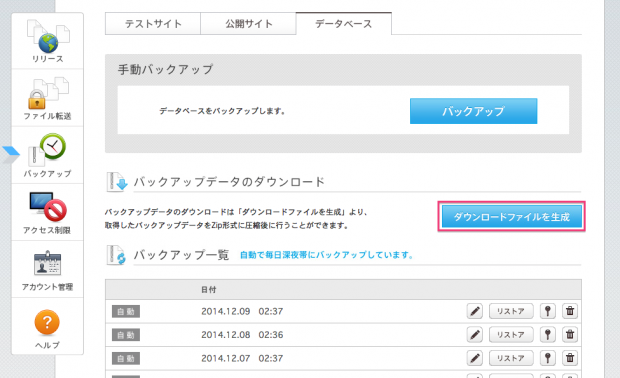
Task: Select the バックアップ clock sidebar icon
Action: [48, 155]
